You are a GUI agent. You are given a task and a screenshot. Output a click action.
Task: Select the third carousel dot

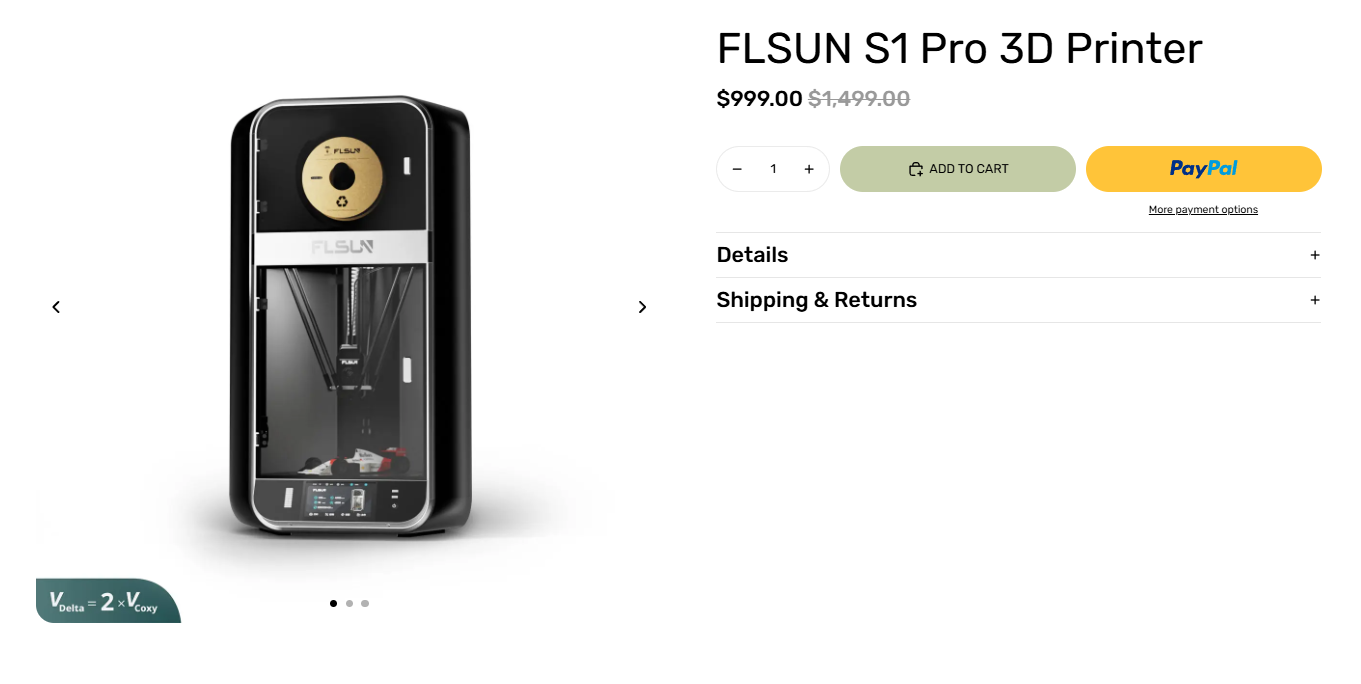[x=365, y=603]
